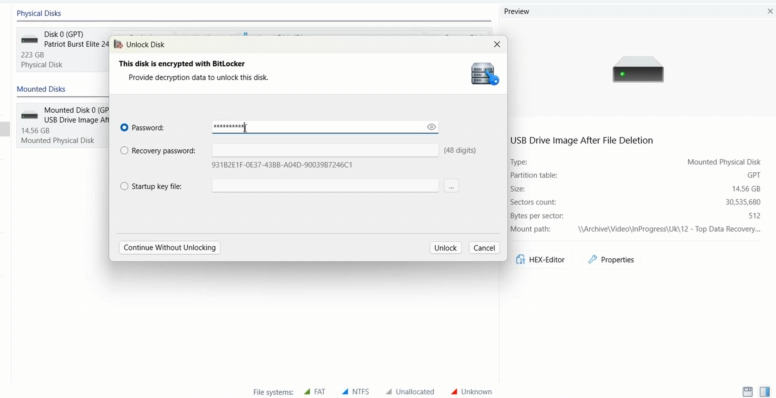Choose the Startup key file radio option

[x=124, y=187]
